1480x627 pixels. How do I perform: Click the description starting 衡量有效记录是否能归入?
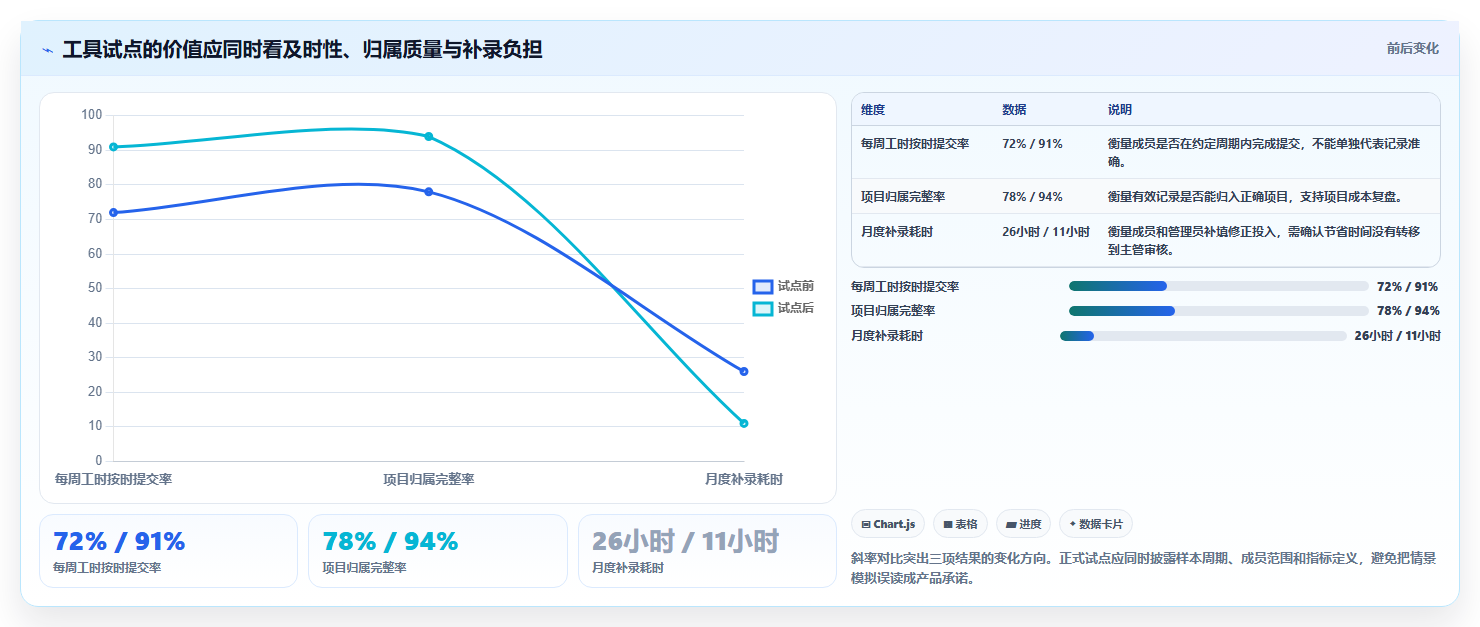click(1255, 197)
